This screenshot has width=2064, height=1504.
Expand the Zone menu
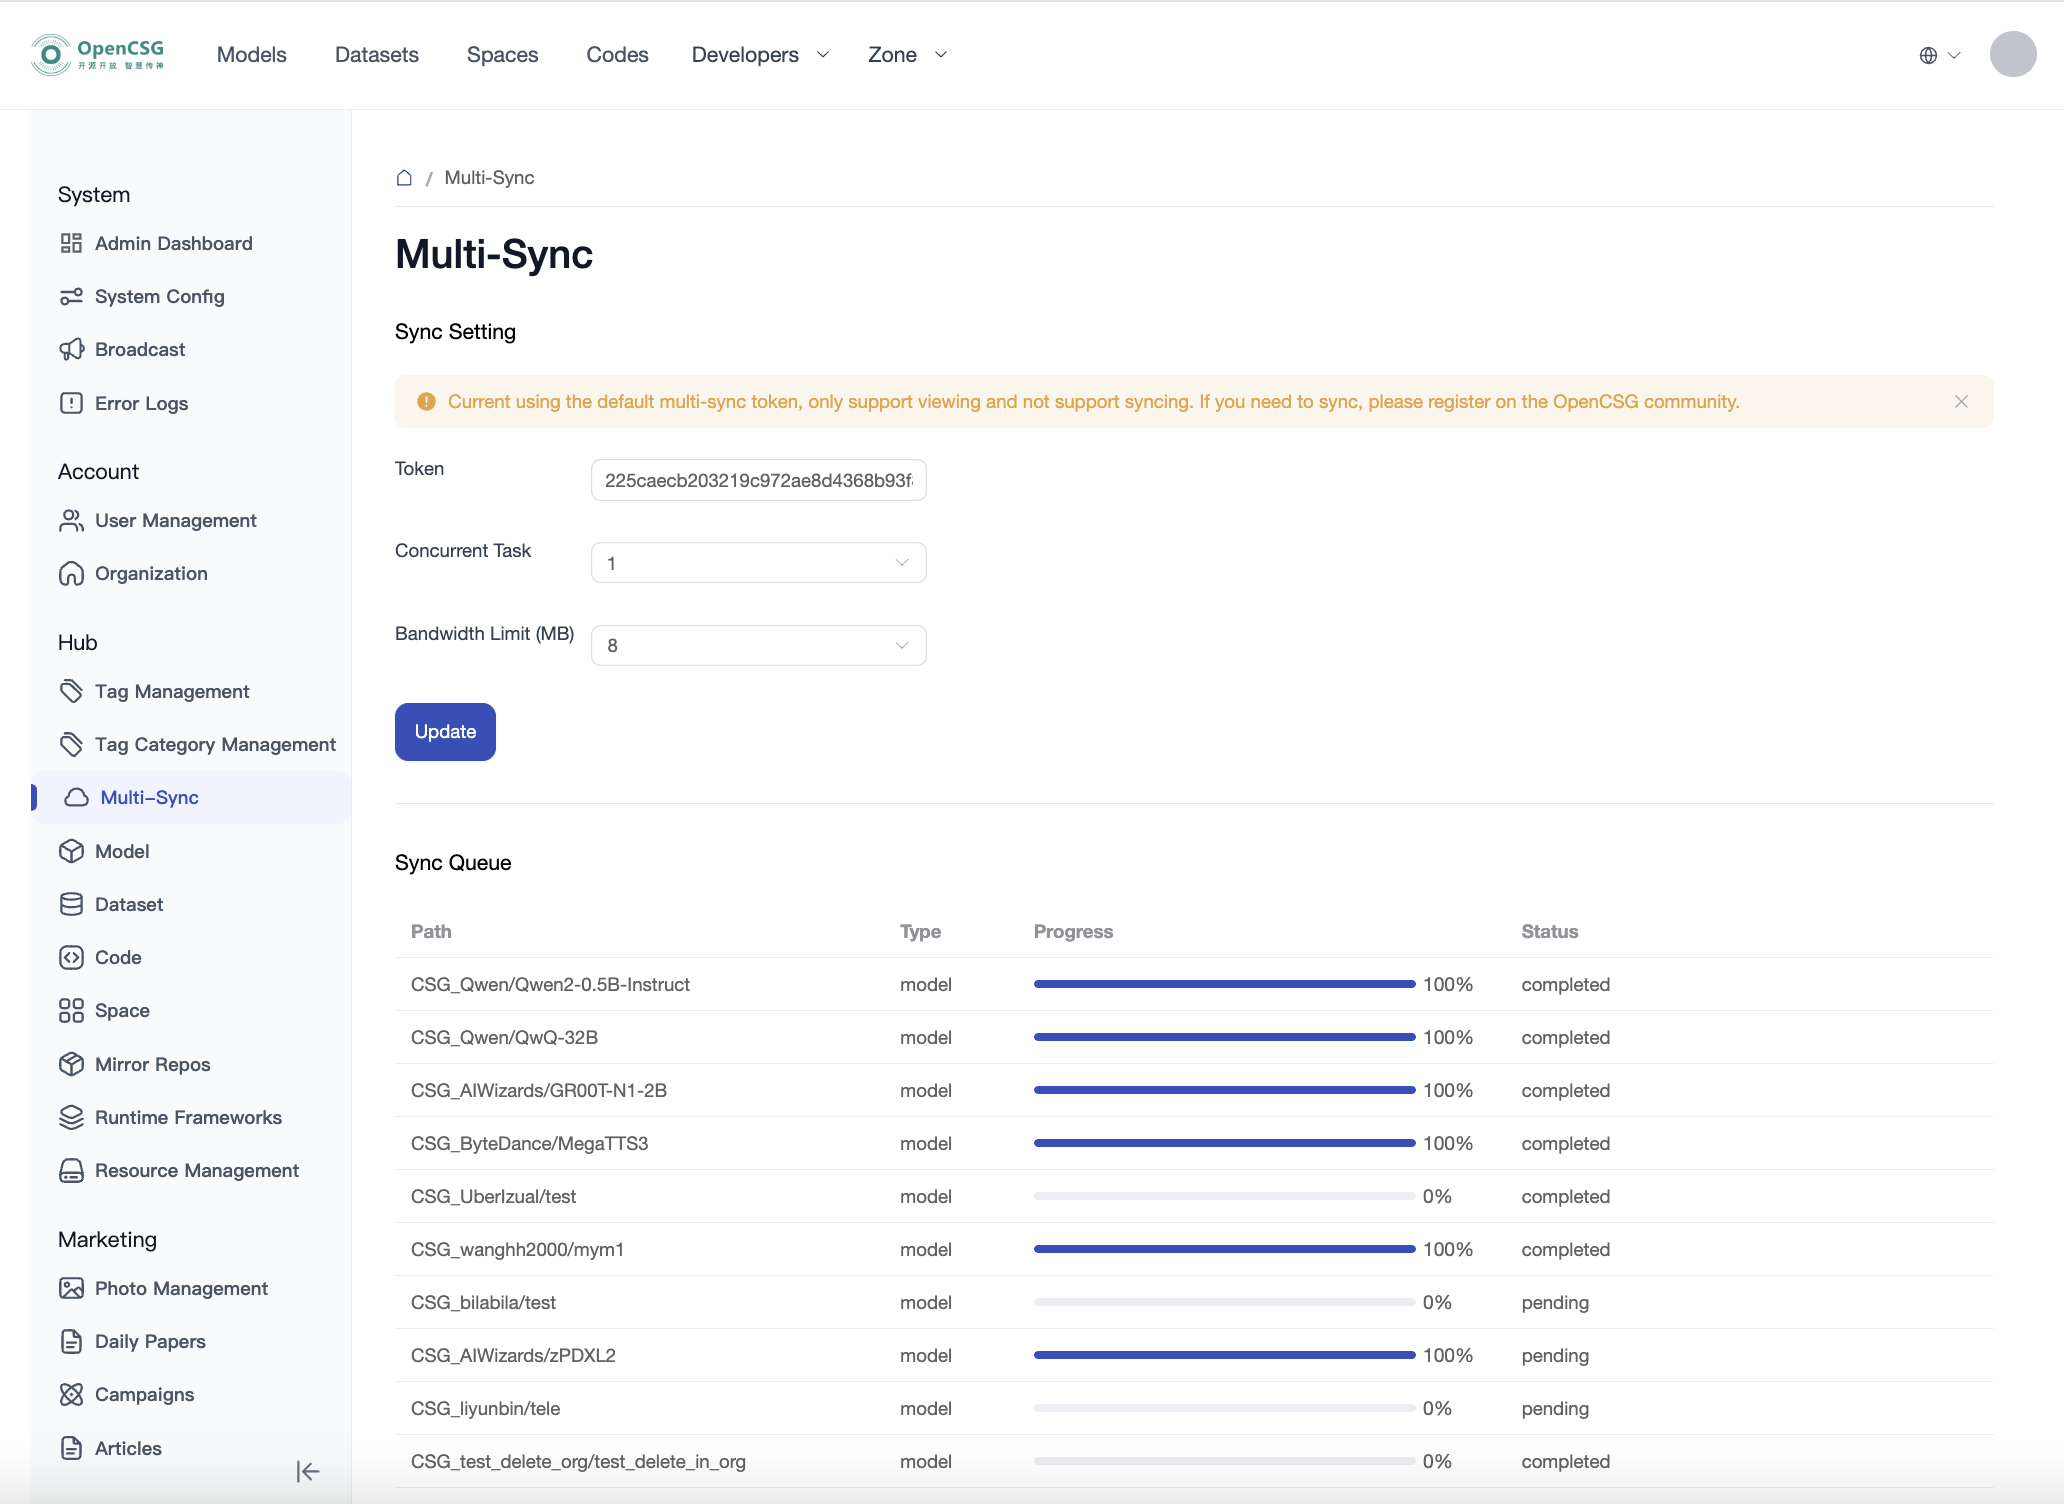906,55
